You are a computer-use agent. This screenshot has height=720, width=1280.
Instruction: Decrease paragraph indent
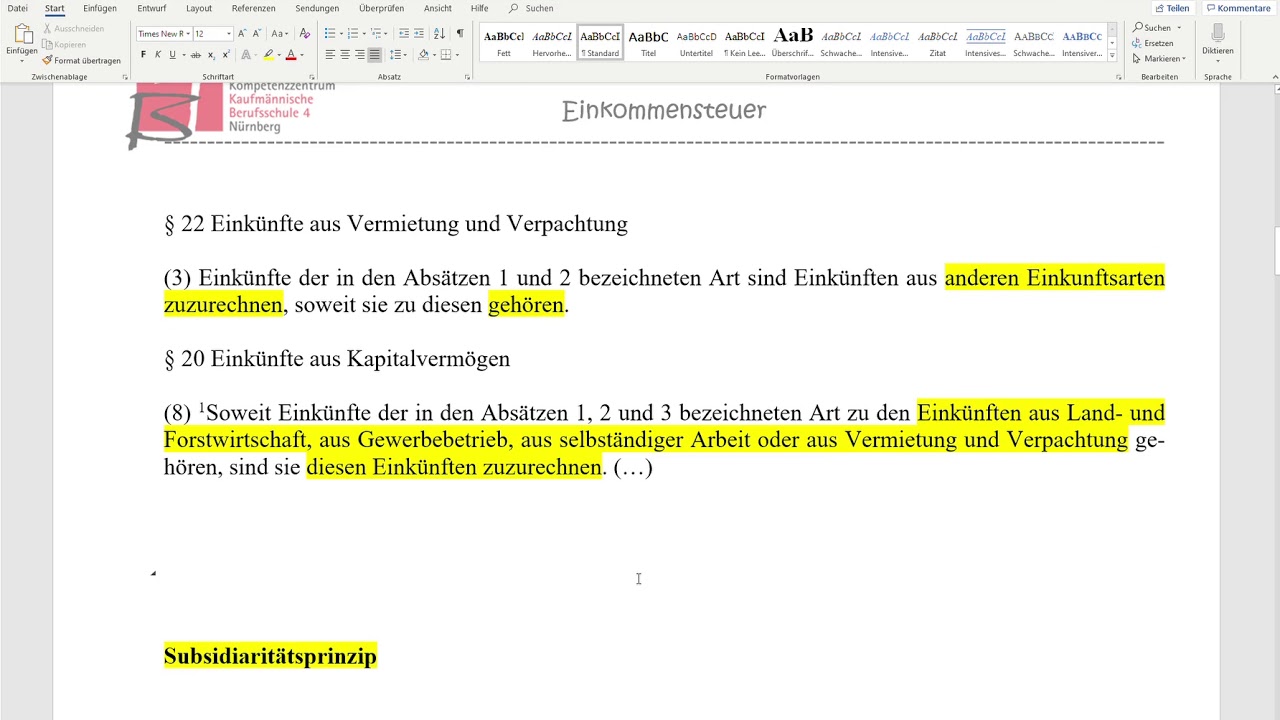404,34
